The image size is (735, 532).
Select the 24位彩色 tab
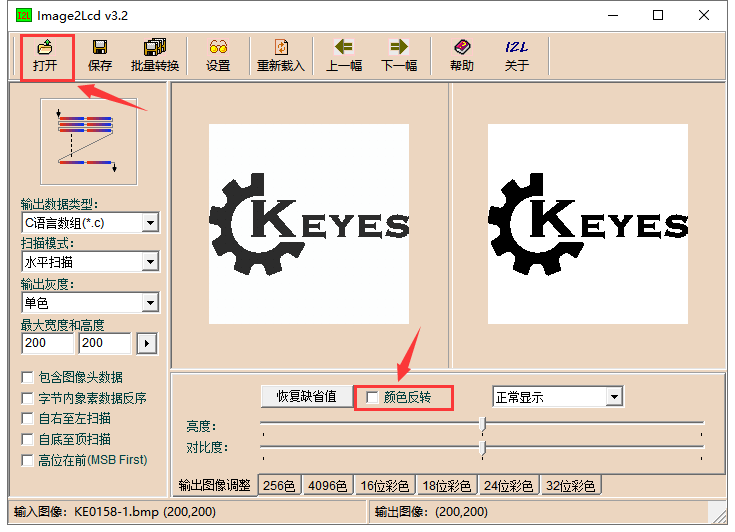(x=508, y=486)
